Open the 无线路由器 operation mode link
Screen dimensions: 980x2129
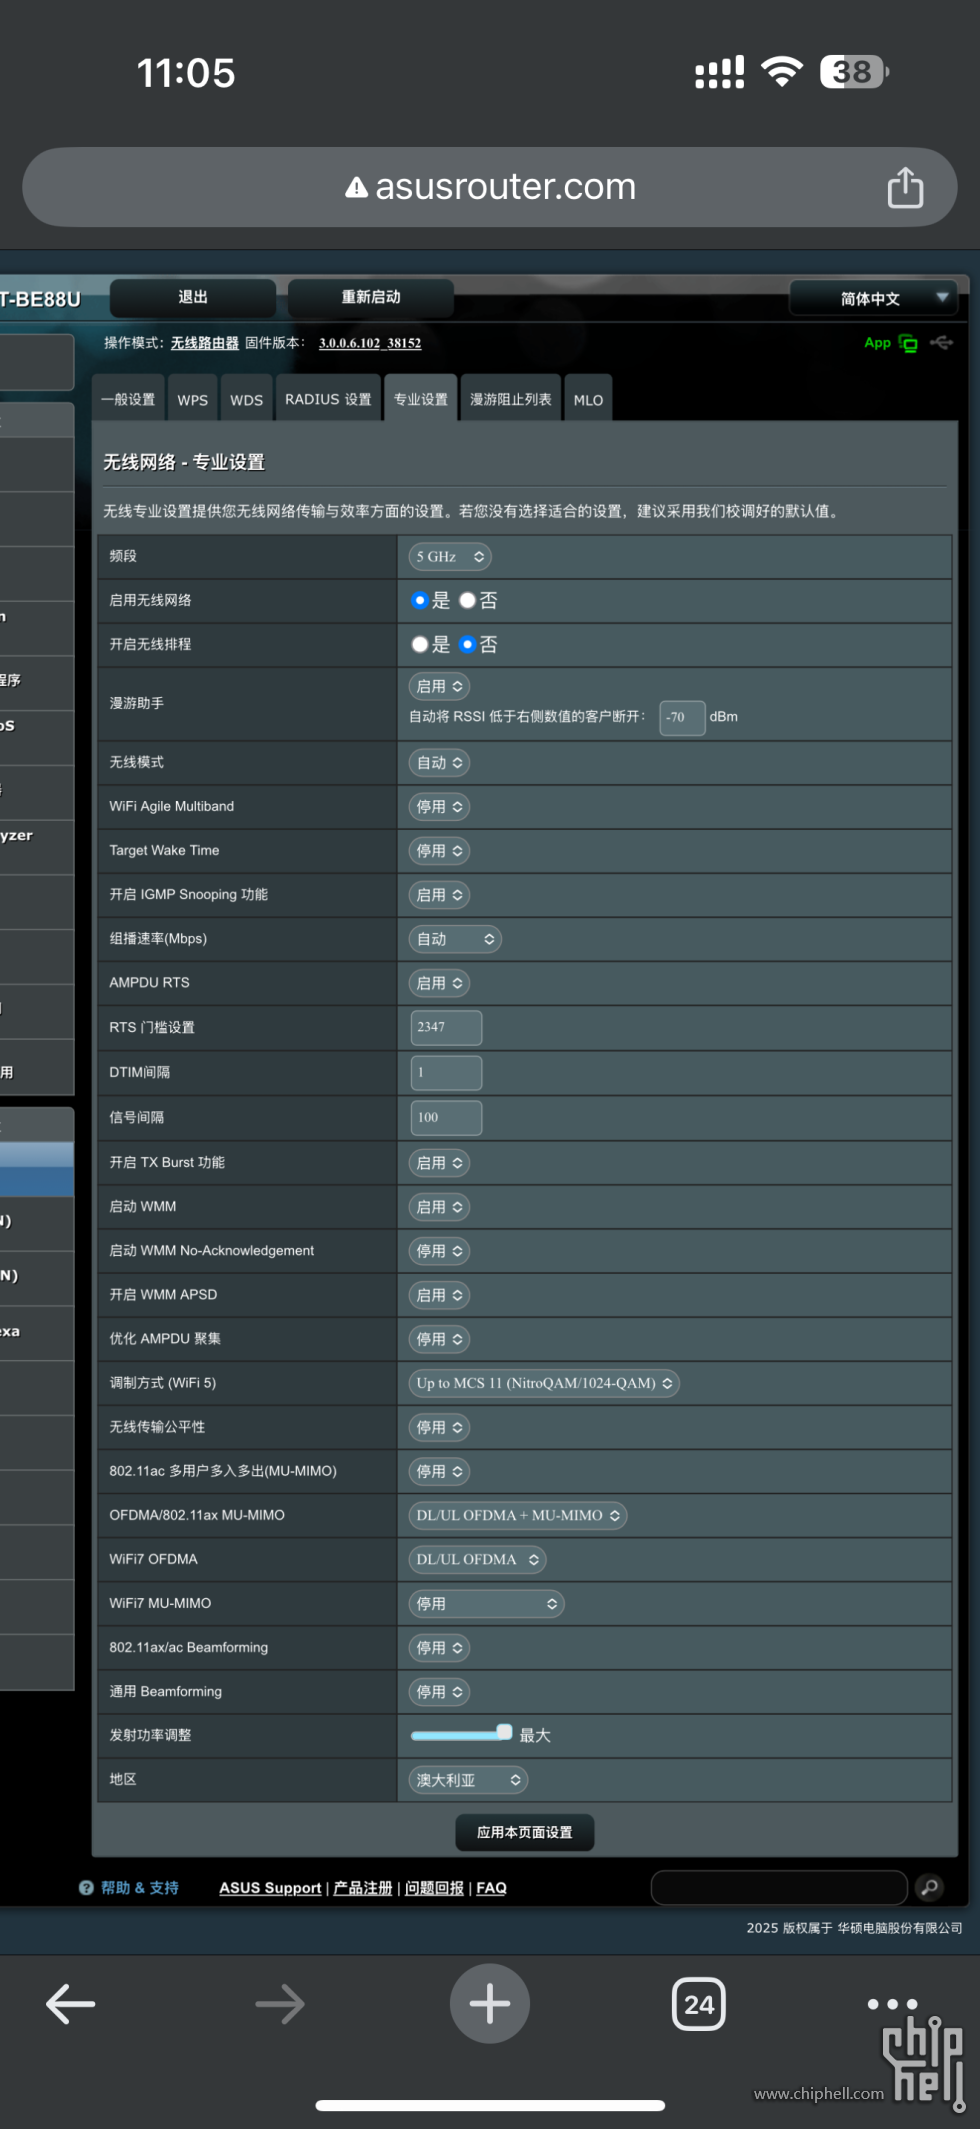(205, 343)
